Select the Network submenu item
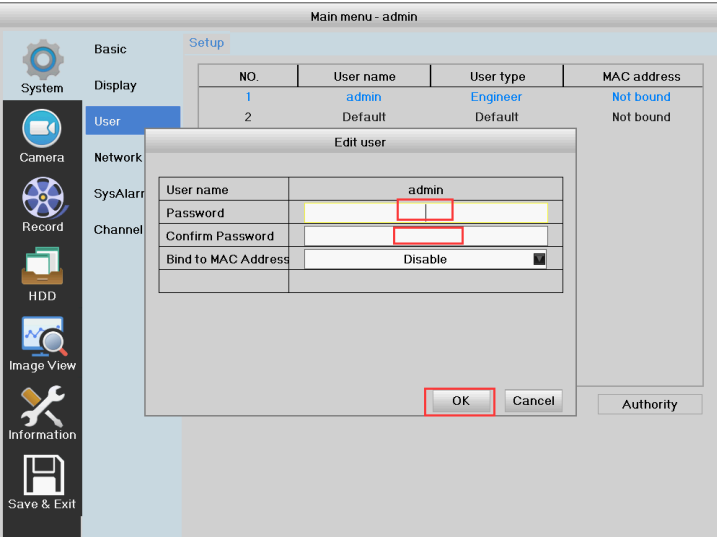 coord(118,157)
